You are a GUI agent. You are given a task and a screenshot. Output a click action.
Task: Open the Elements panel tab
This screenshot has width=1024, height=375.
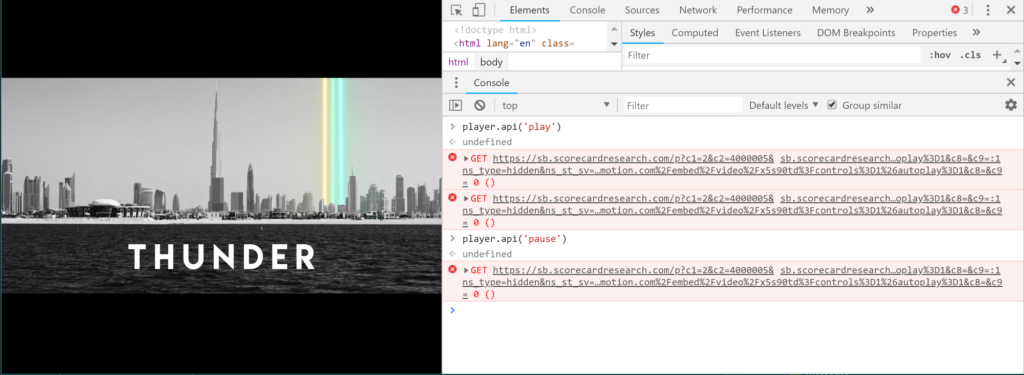point(530,10)
